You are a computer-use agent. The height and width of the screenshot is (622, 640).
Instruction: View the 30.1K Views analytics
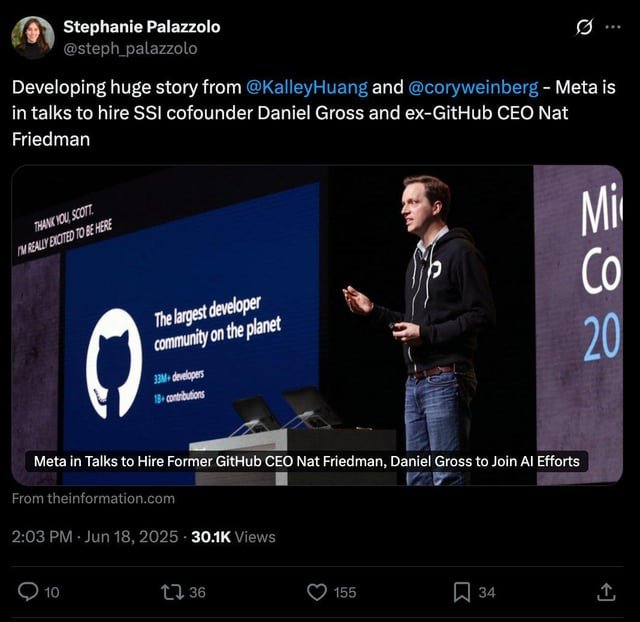coord(233,536)
